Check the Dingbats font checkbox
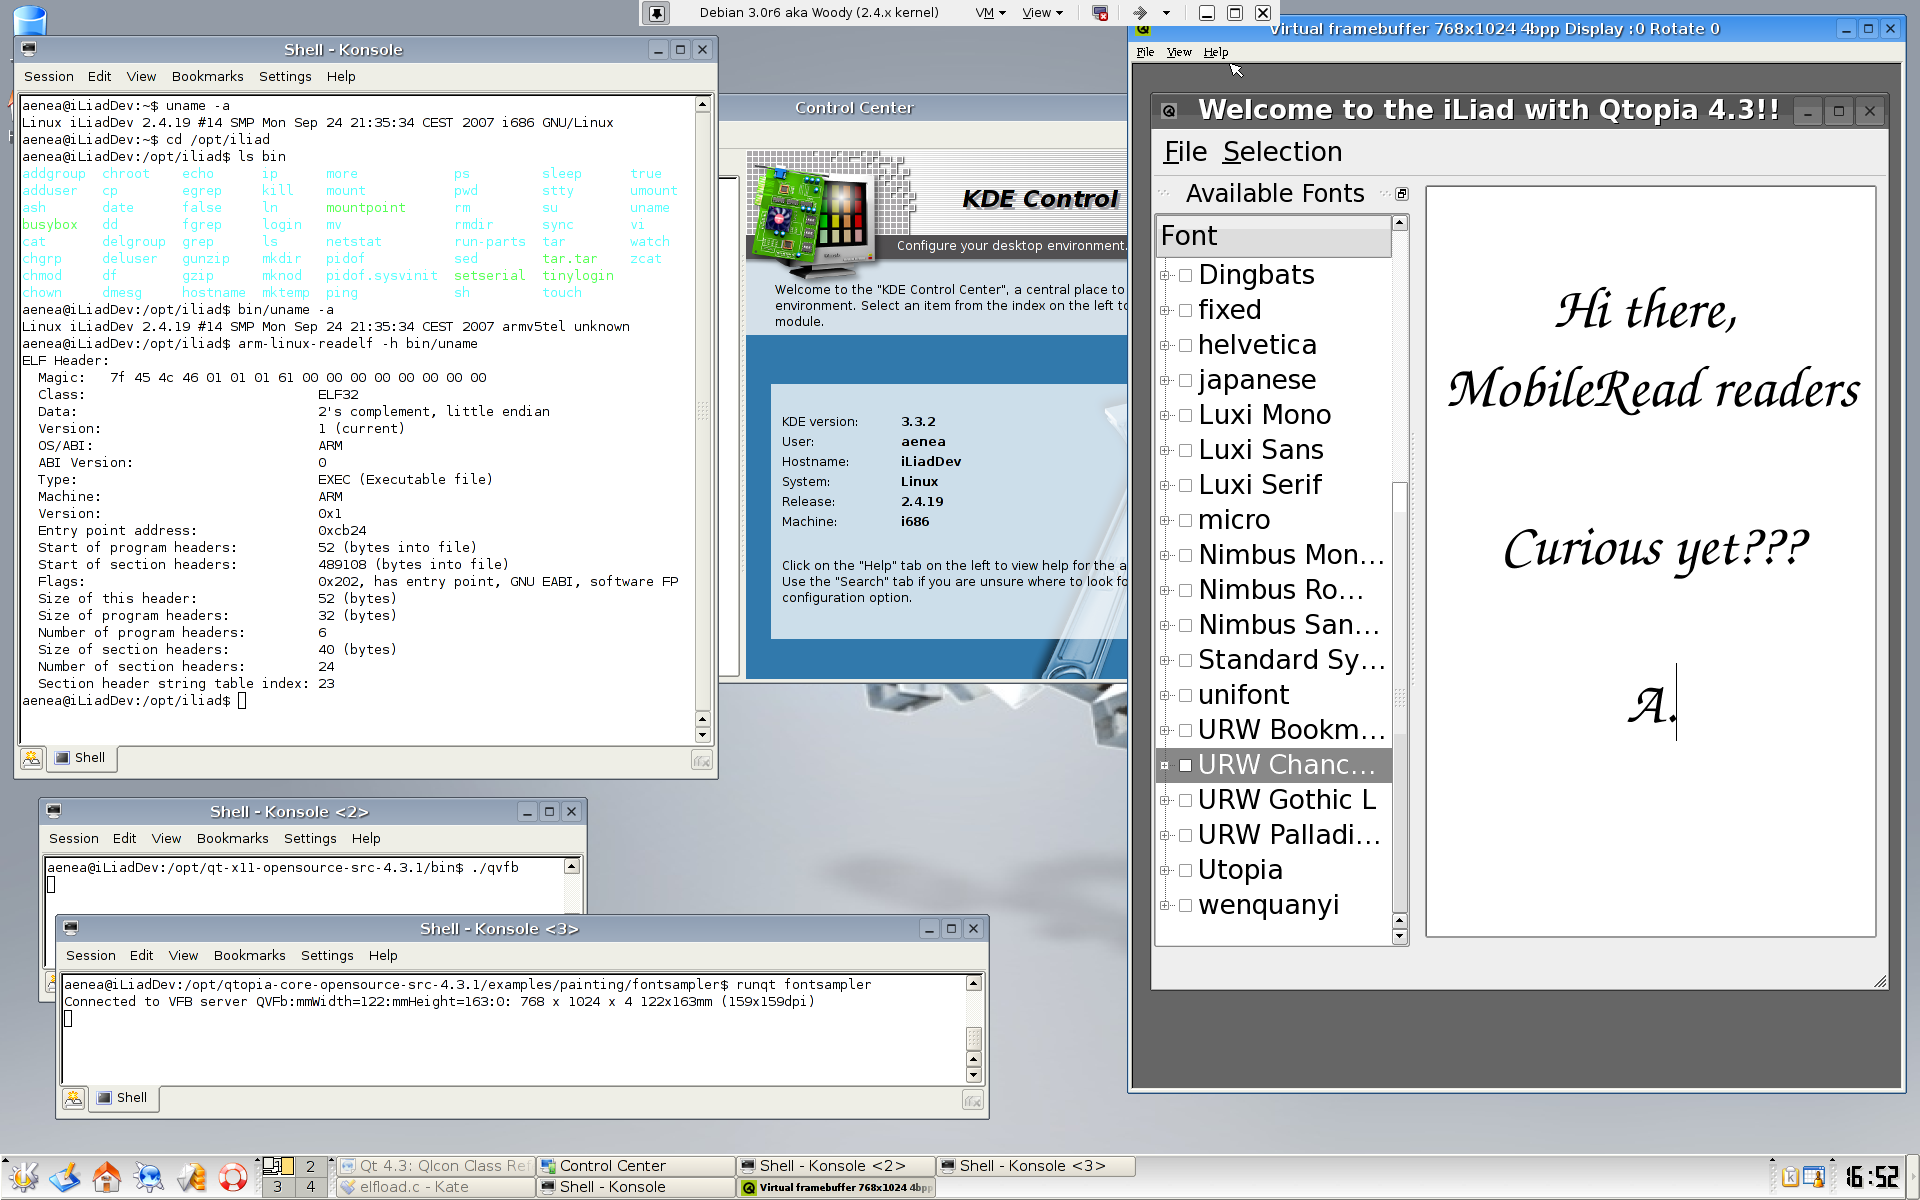 click(x=1185, y=276)
